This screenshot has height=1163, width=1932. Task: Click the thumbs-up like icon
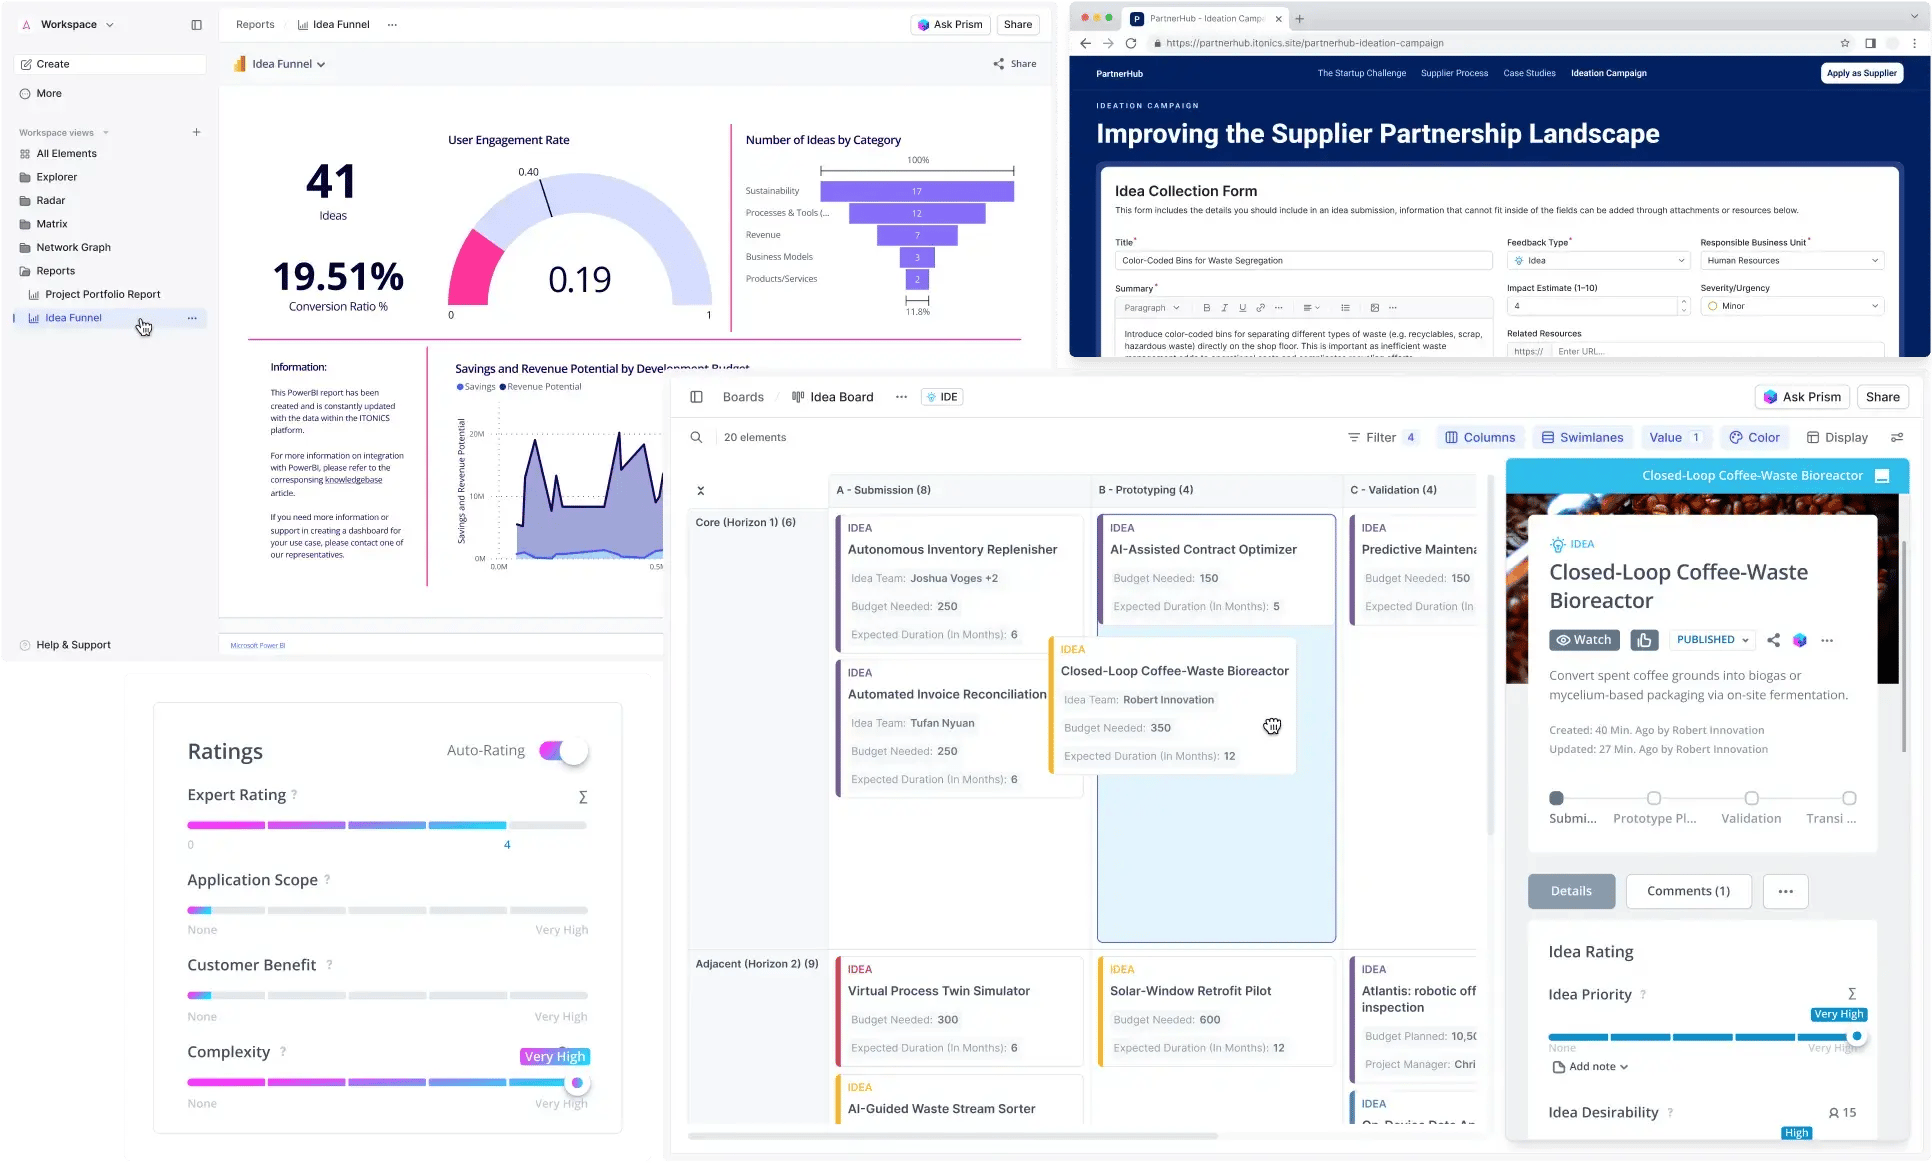[x=1644, y=640]
